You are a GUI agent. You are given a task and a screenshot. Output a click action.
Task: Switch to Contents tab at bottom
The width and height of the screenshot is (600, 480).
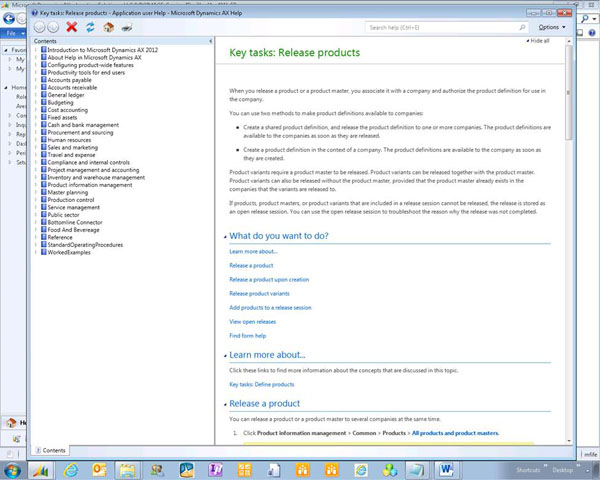click(x=51, y=450)
